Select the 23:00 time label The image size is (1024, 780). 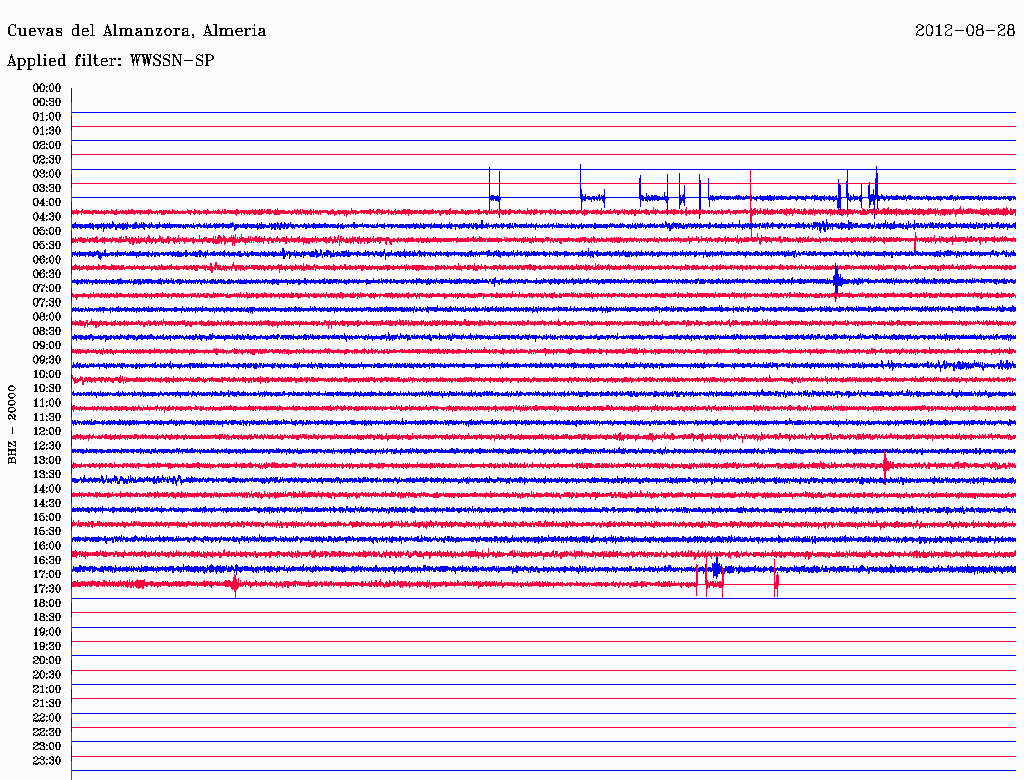[47, 747]
